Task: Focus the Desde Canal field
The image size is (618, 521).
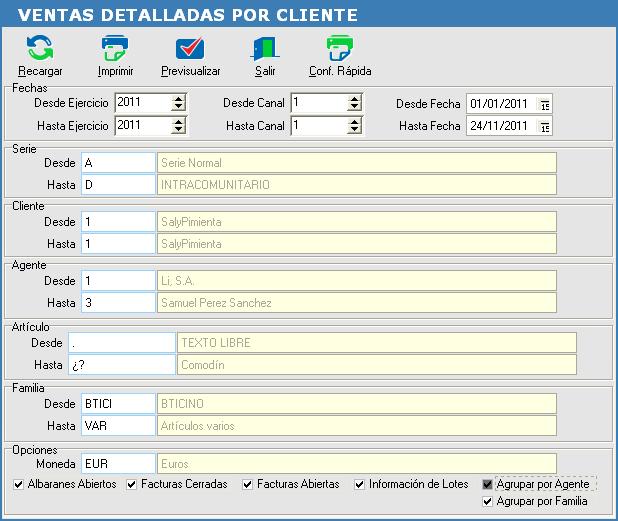Action: point(320,103)
